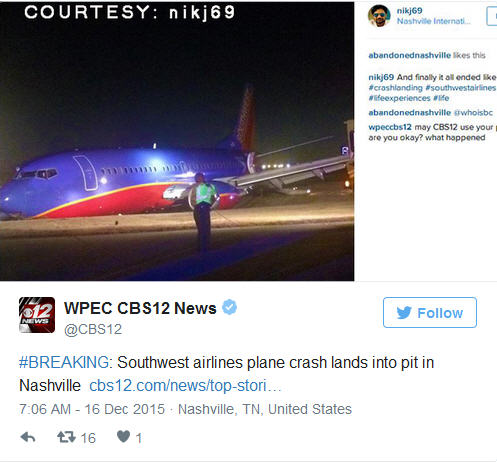Click the blue verified badge next to CBS12 News

point(229,307)
